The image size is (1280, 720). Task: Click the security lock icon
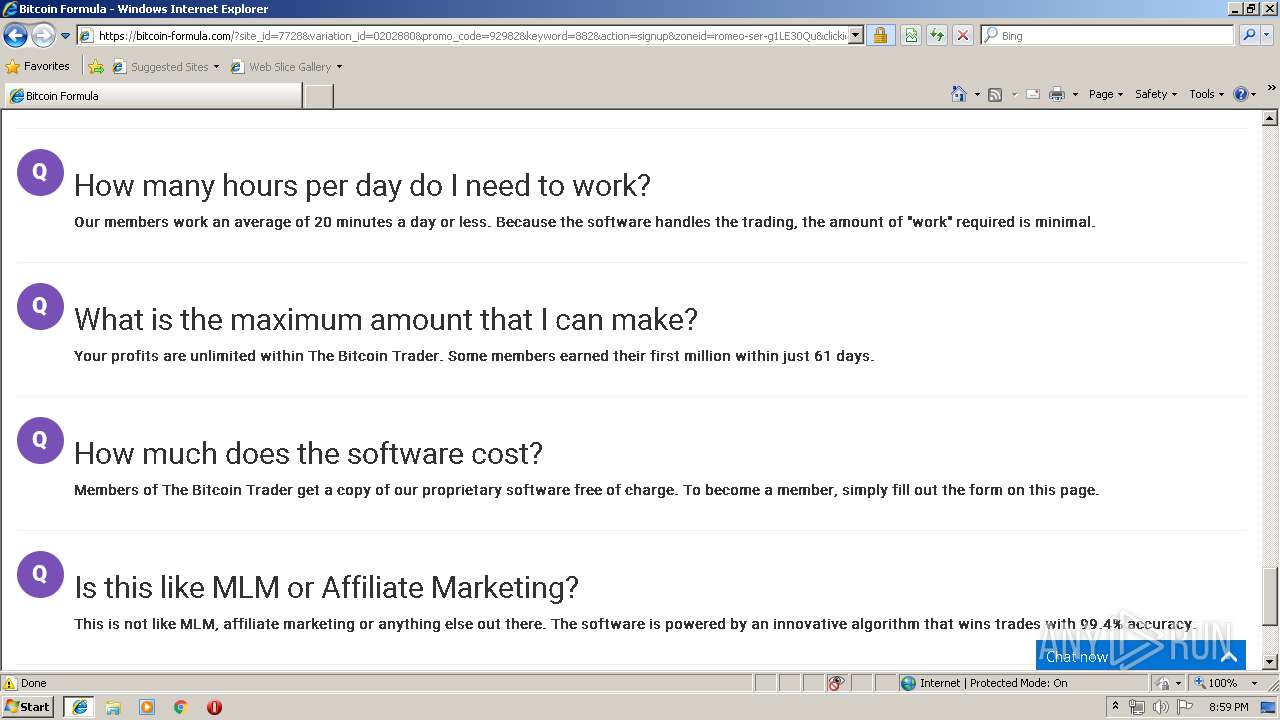point(880,36)
